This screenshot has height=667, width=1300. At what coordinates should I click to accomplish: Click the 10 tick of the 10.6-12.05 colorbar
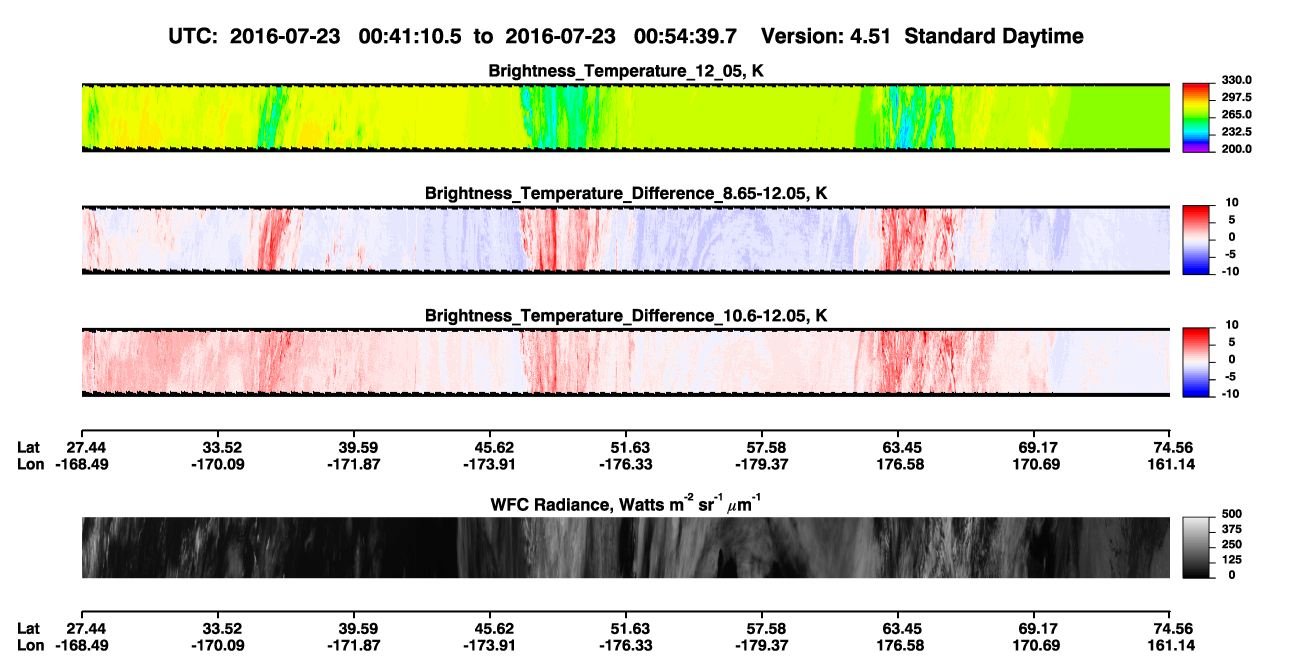[x=1231, y=325]
